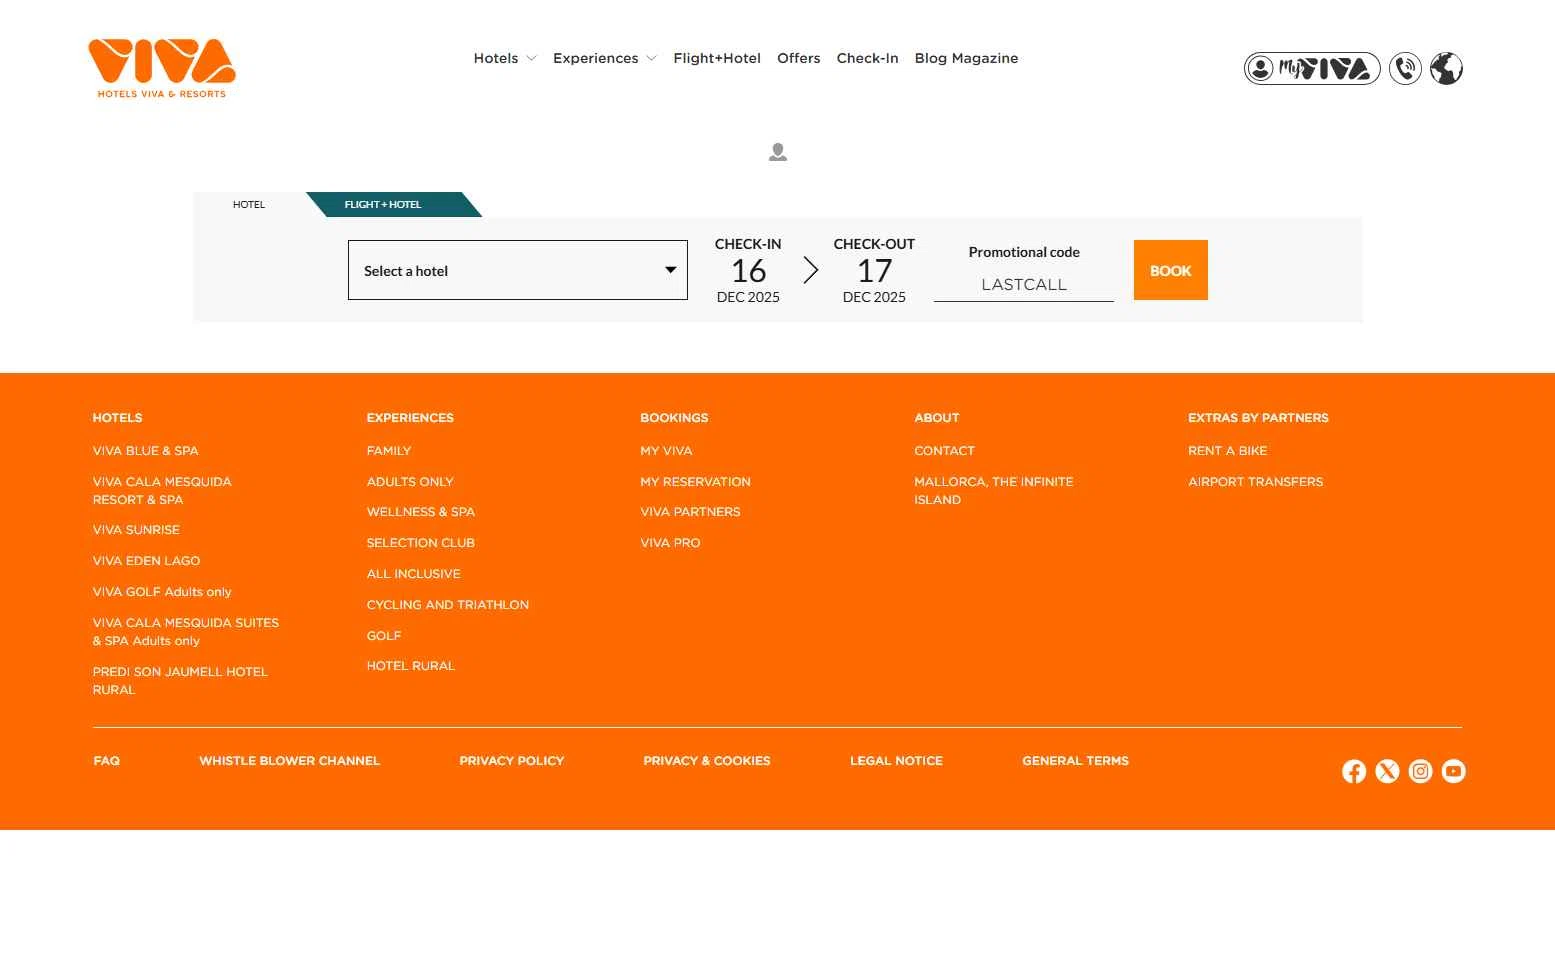Viewport: 1555px width, 959px height.
Task: Open the Instagram social icon
Action: click(1420, 771)
